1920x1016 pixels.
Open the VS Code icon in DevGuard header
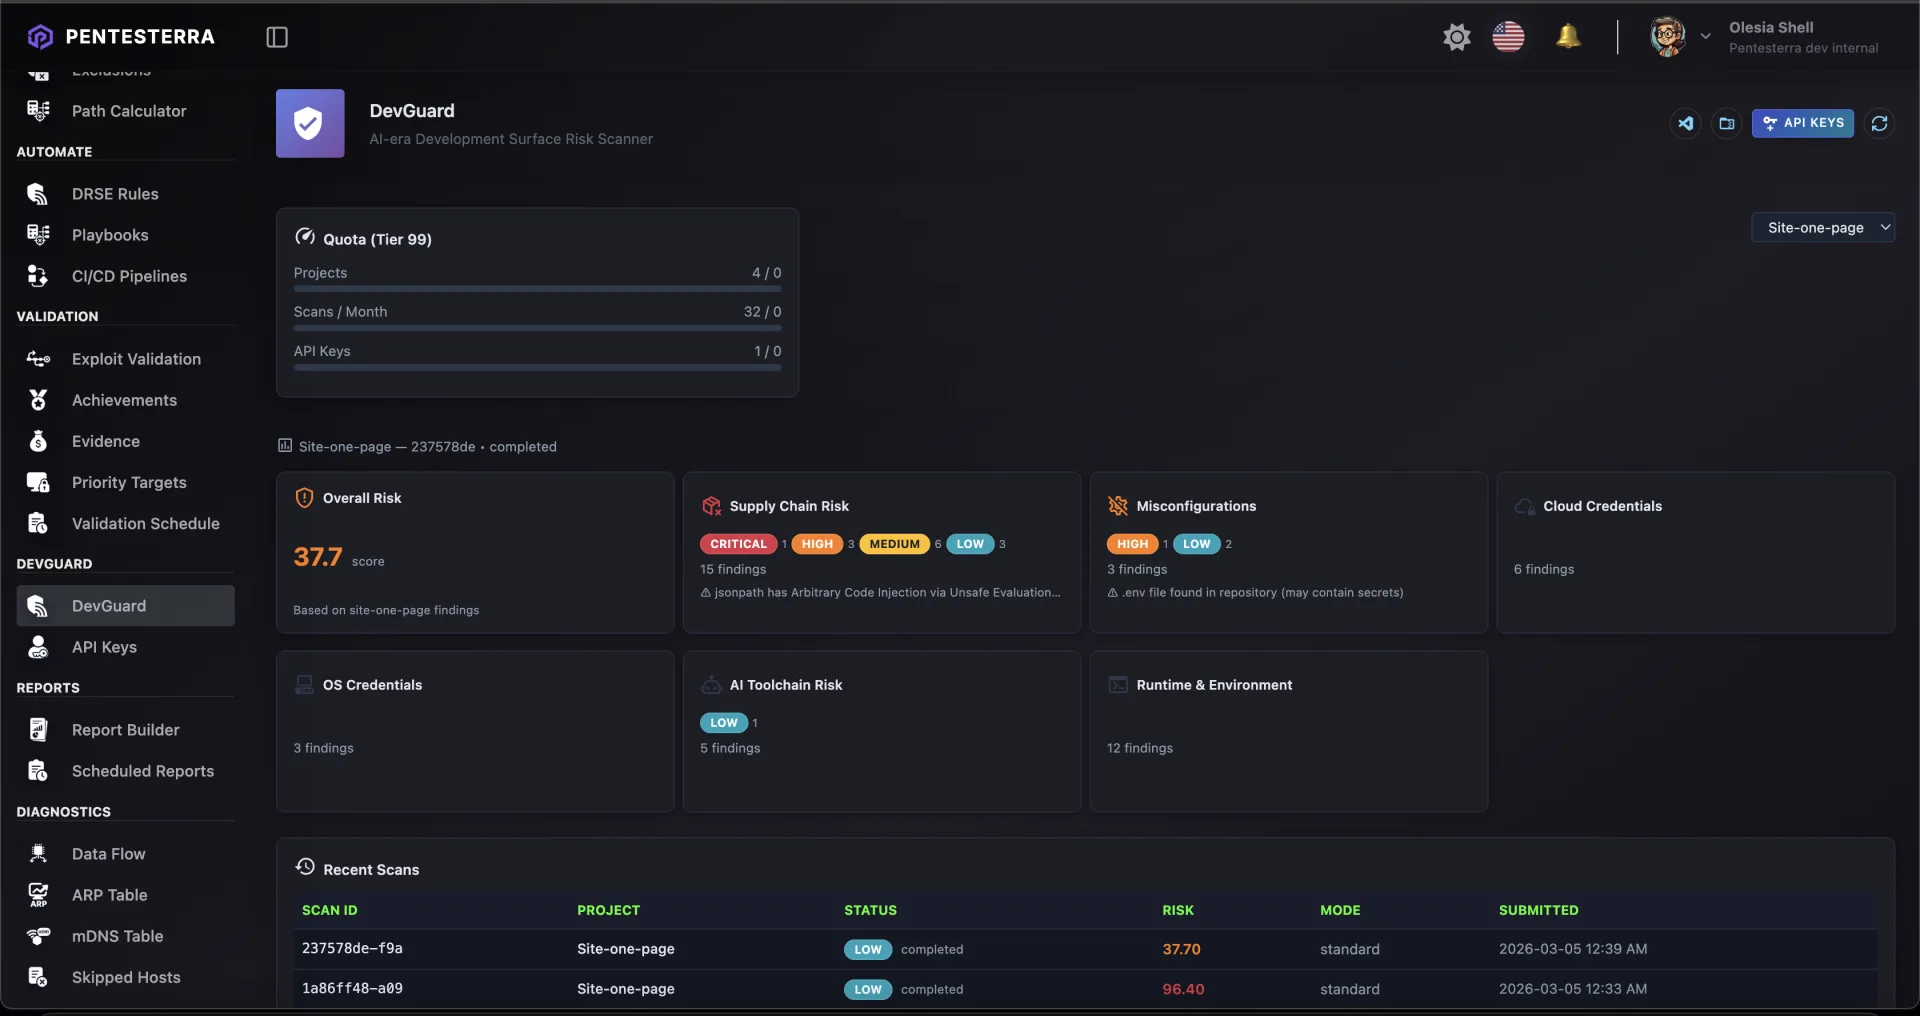pyautogui.click(x=1686, y=123)
